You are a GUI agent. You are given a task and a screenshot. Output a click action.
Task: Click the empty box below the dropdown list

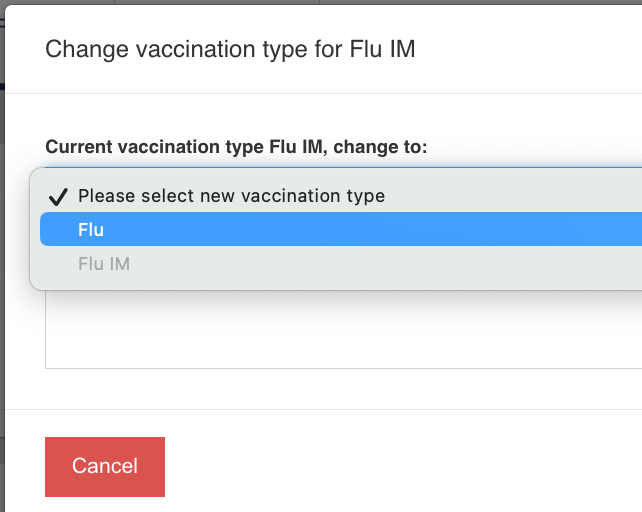[x=340, y=332]
